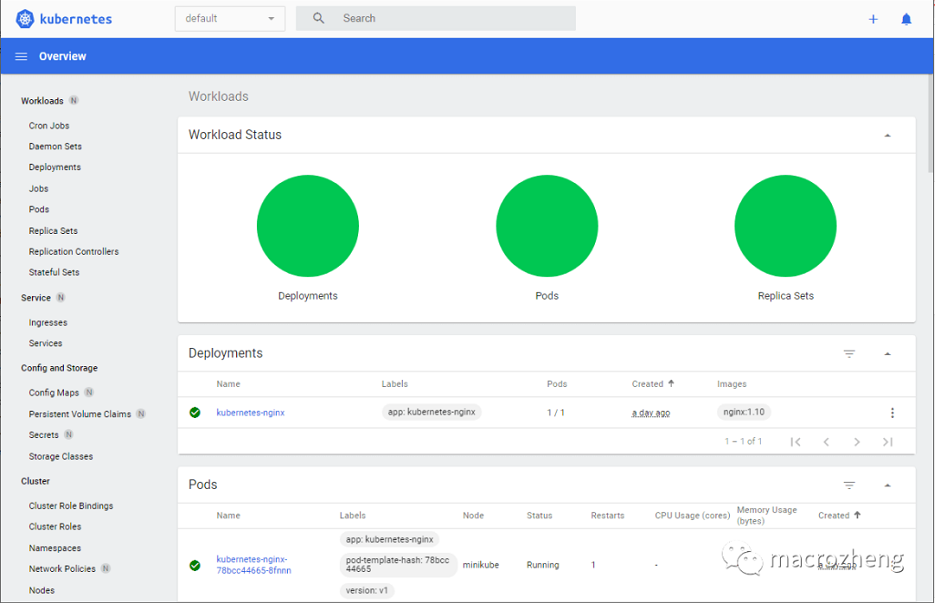Screen dimensions: 935x603
Task: Click the green Pods status circle
Action: tap(547, 226)
